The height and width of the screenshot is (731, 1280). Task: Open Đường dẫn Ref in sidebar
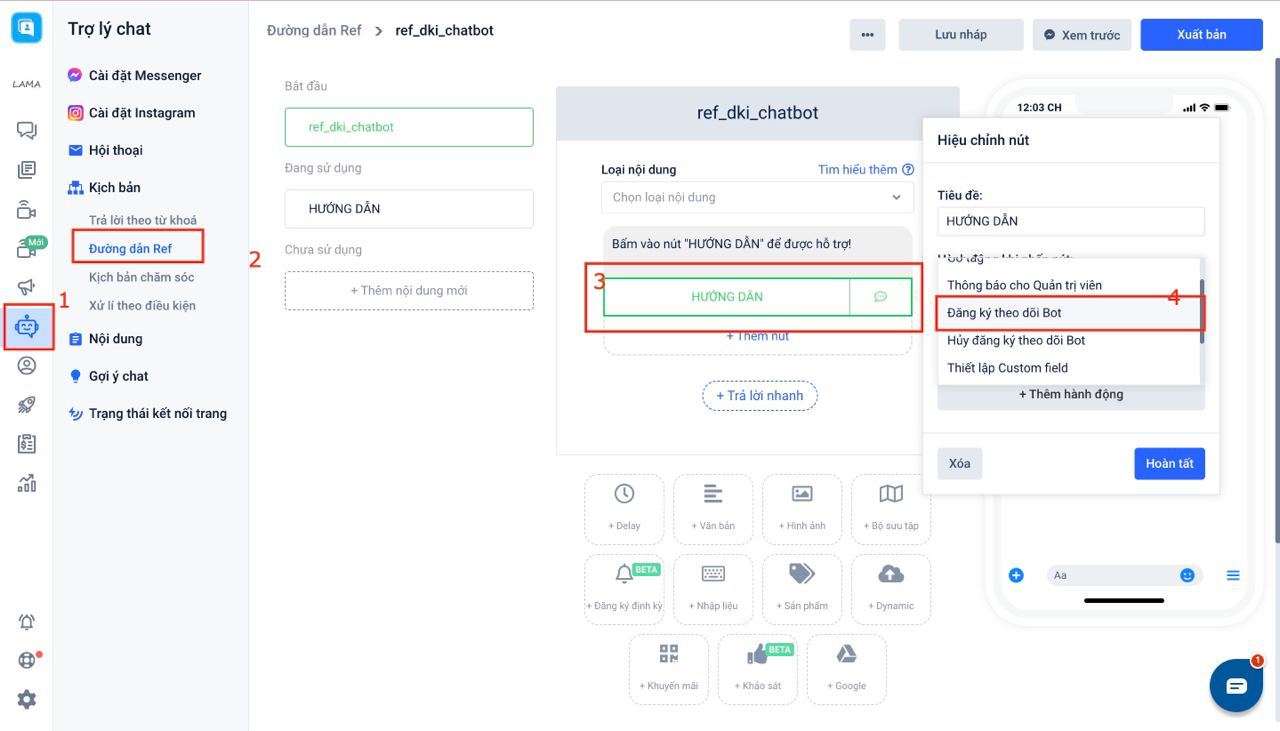point(130,248)
